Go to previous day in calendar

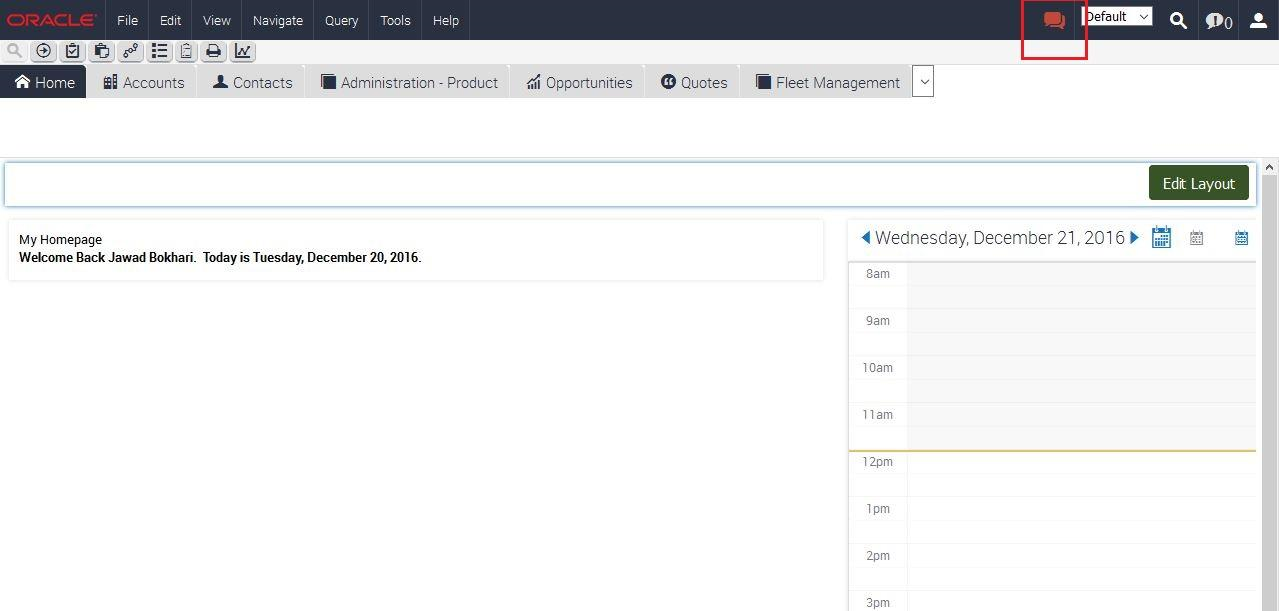pyautogui.click(x=866, y=238)
